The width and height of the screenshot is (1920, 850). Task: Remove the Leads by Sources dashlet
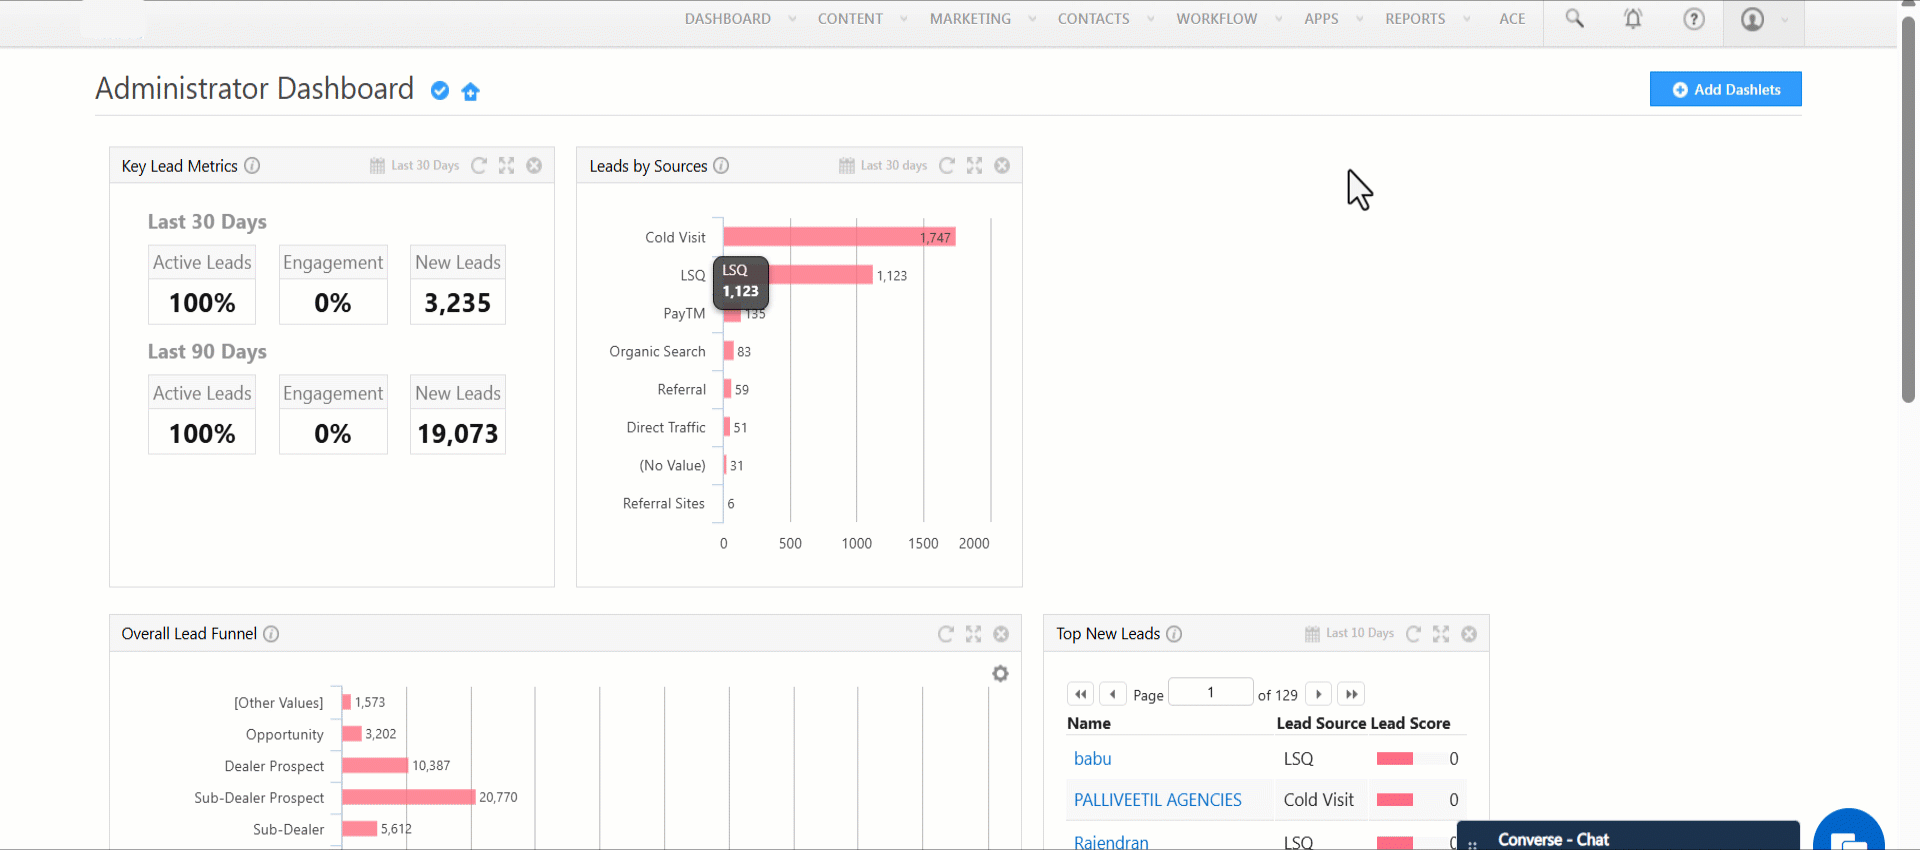pyautogui.click(x=1002, y=165)
